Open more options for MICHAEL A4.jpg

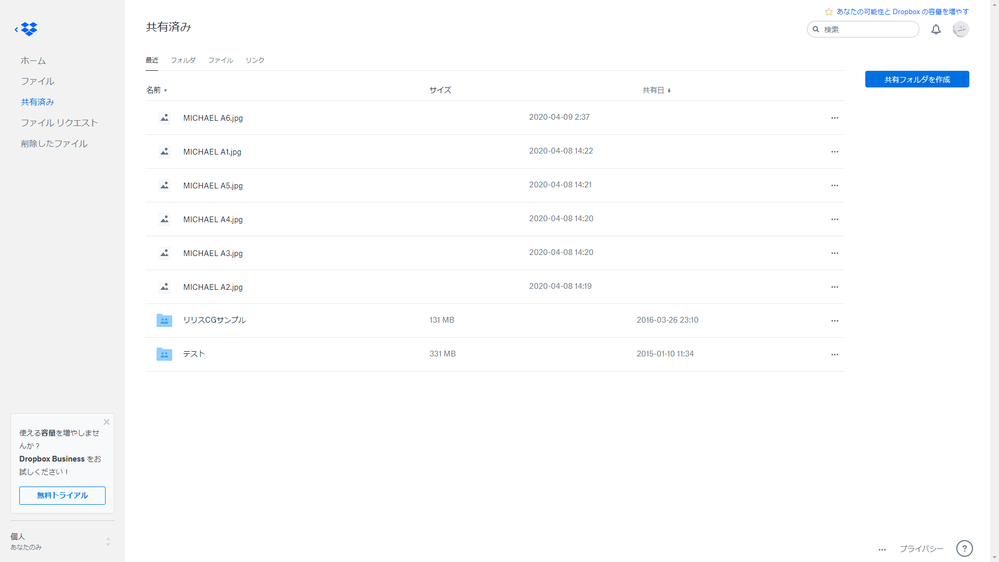pyautogui.click(x=834, y=219)
